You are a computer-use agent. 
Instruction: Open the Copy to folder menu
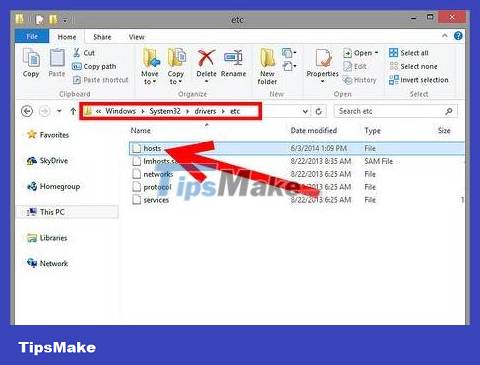(176, 66)
